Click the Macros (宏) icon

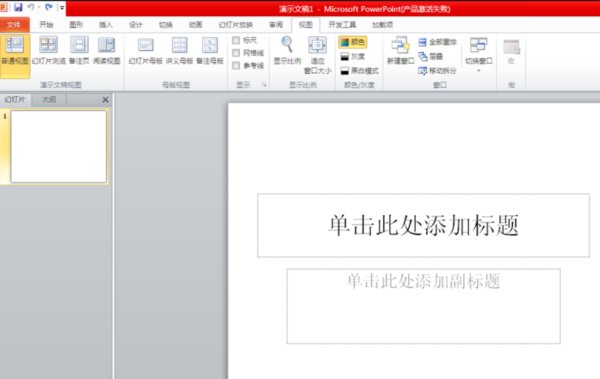click(x=511, y=51)
